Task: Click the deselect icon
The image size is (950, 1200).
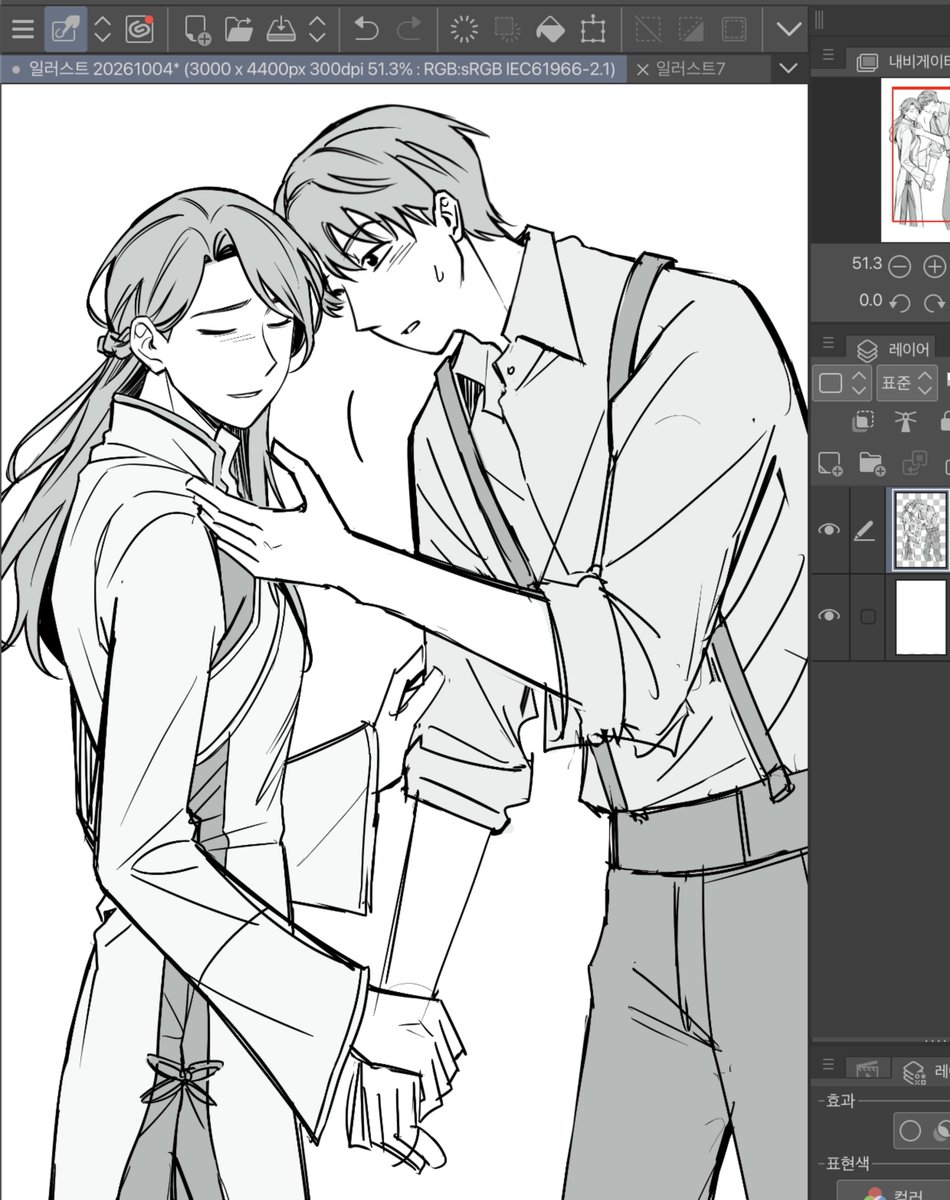Action: point(650,29)
